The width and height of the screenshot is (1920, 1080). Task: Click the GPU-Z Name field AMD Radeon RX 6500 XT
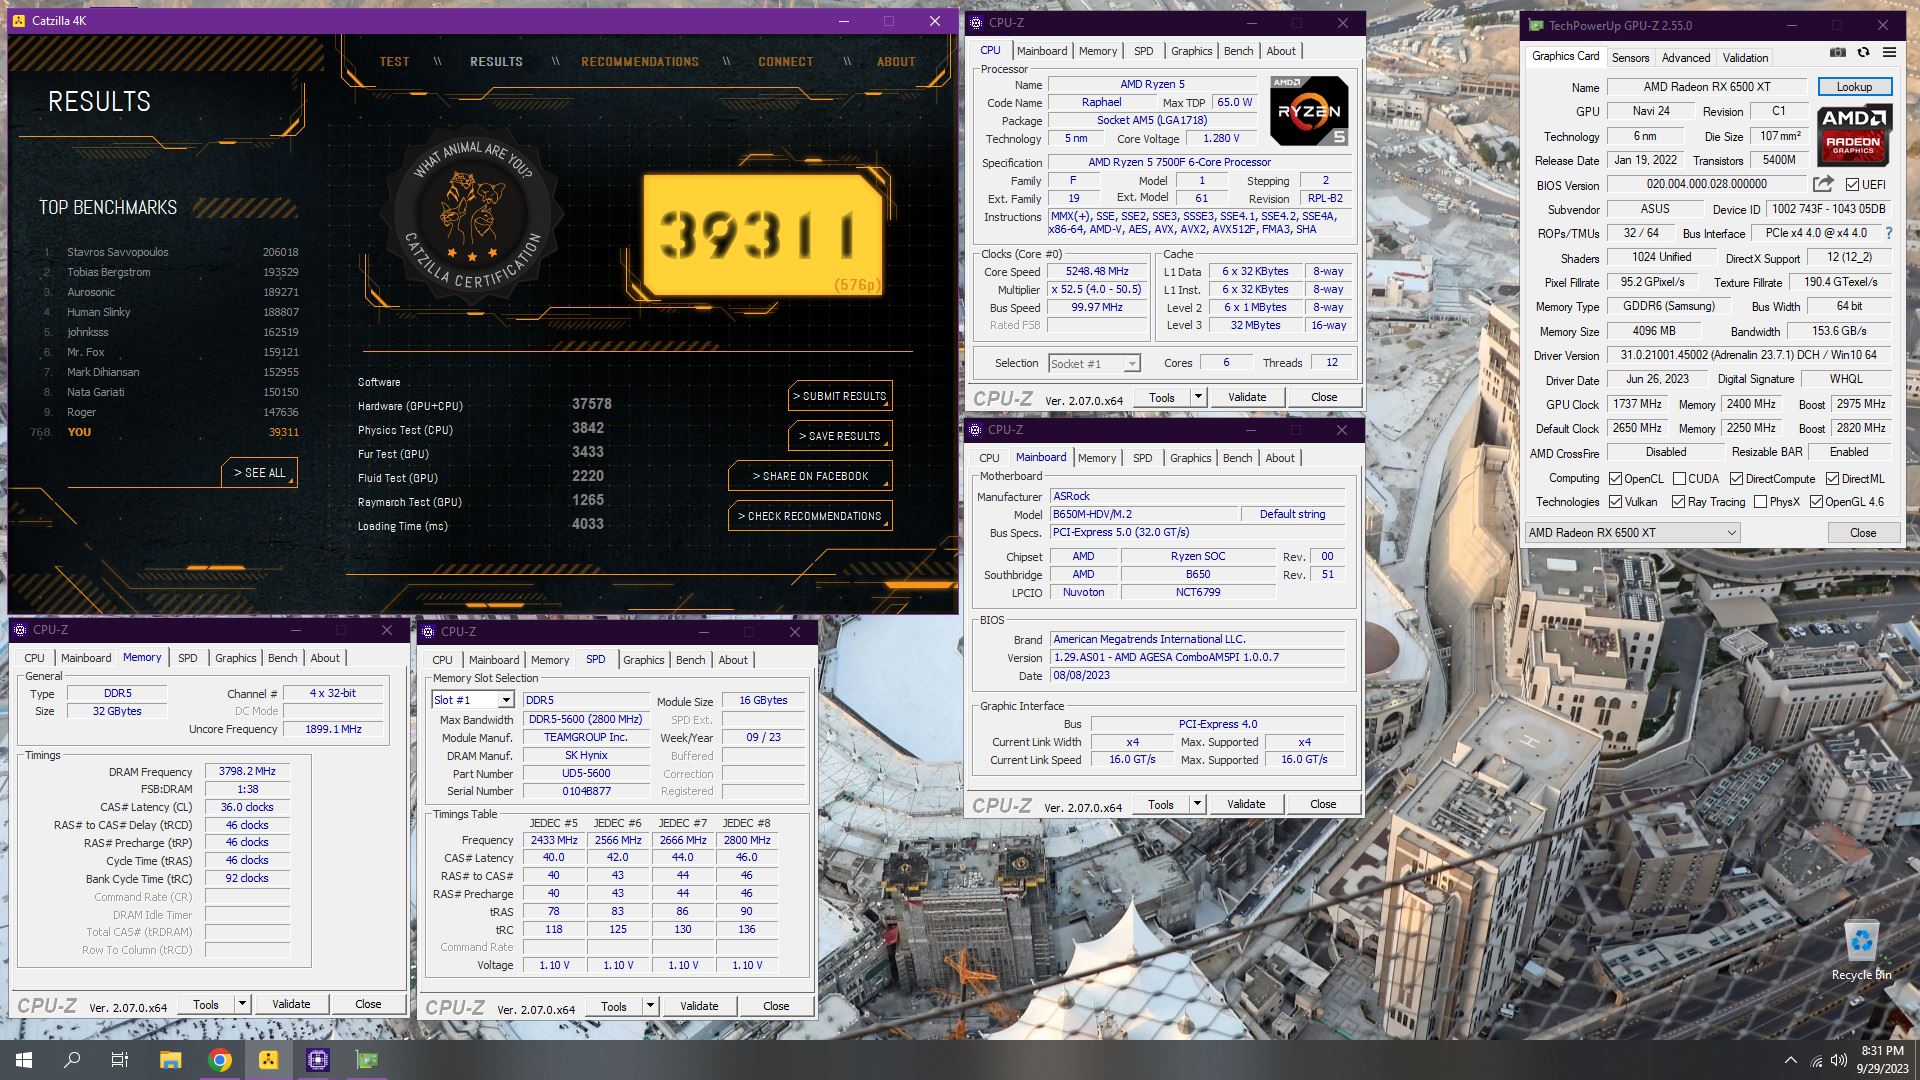click(x=1707, y=87)
